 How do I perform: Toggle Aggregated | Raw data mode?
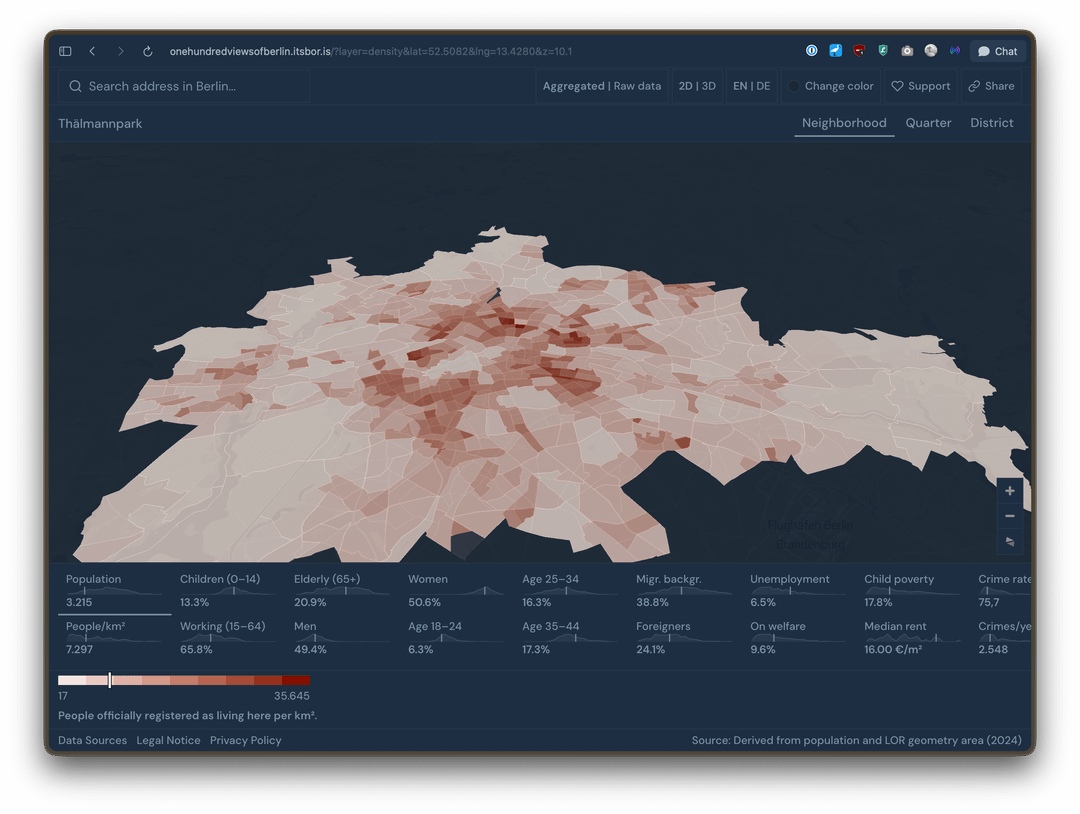(601, 86)
